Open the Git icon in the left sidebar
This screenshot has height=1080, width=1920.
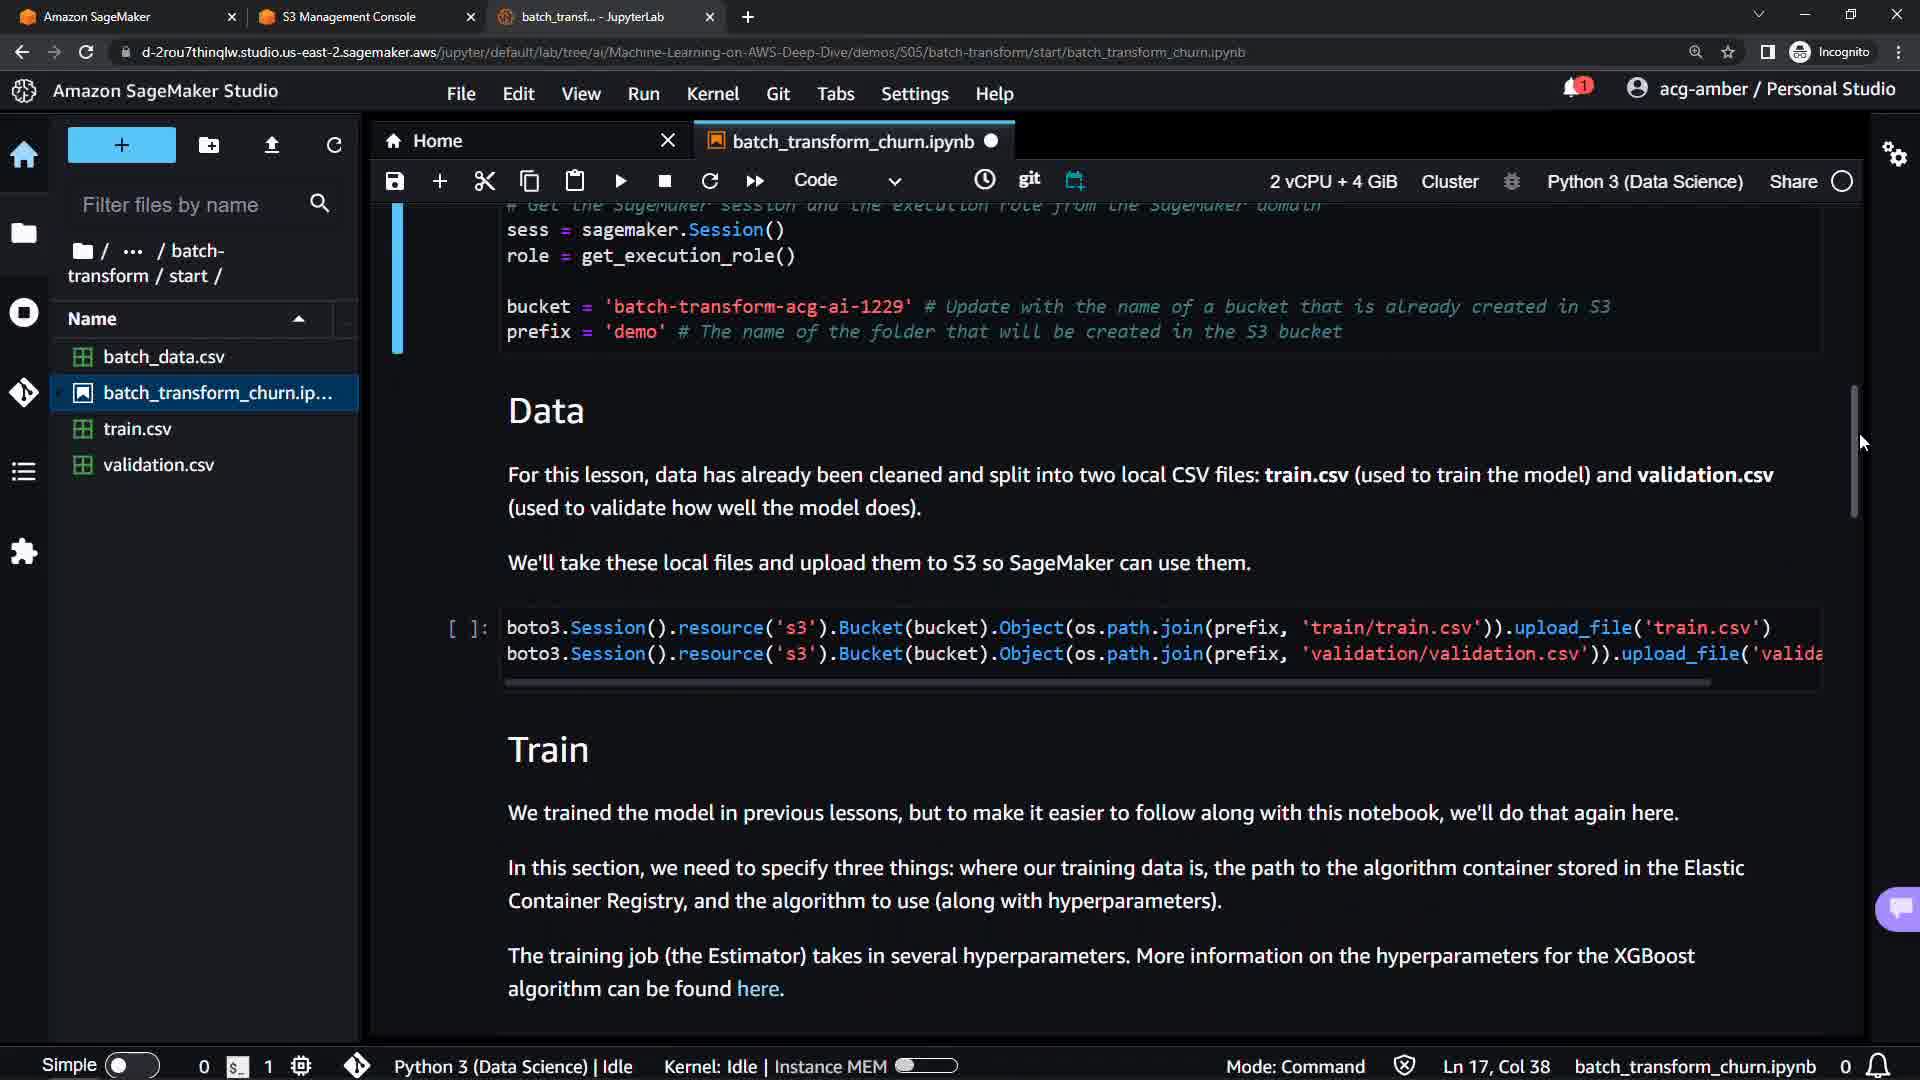tap(24, 392)
